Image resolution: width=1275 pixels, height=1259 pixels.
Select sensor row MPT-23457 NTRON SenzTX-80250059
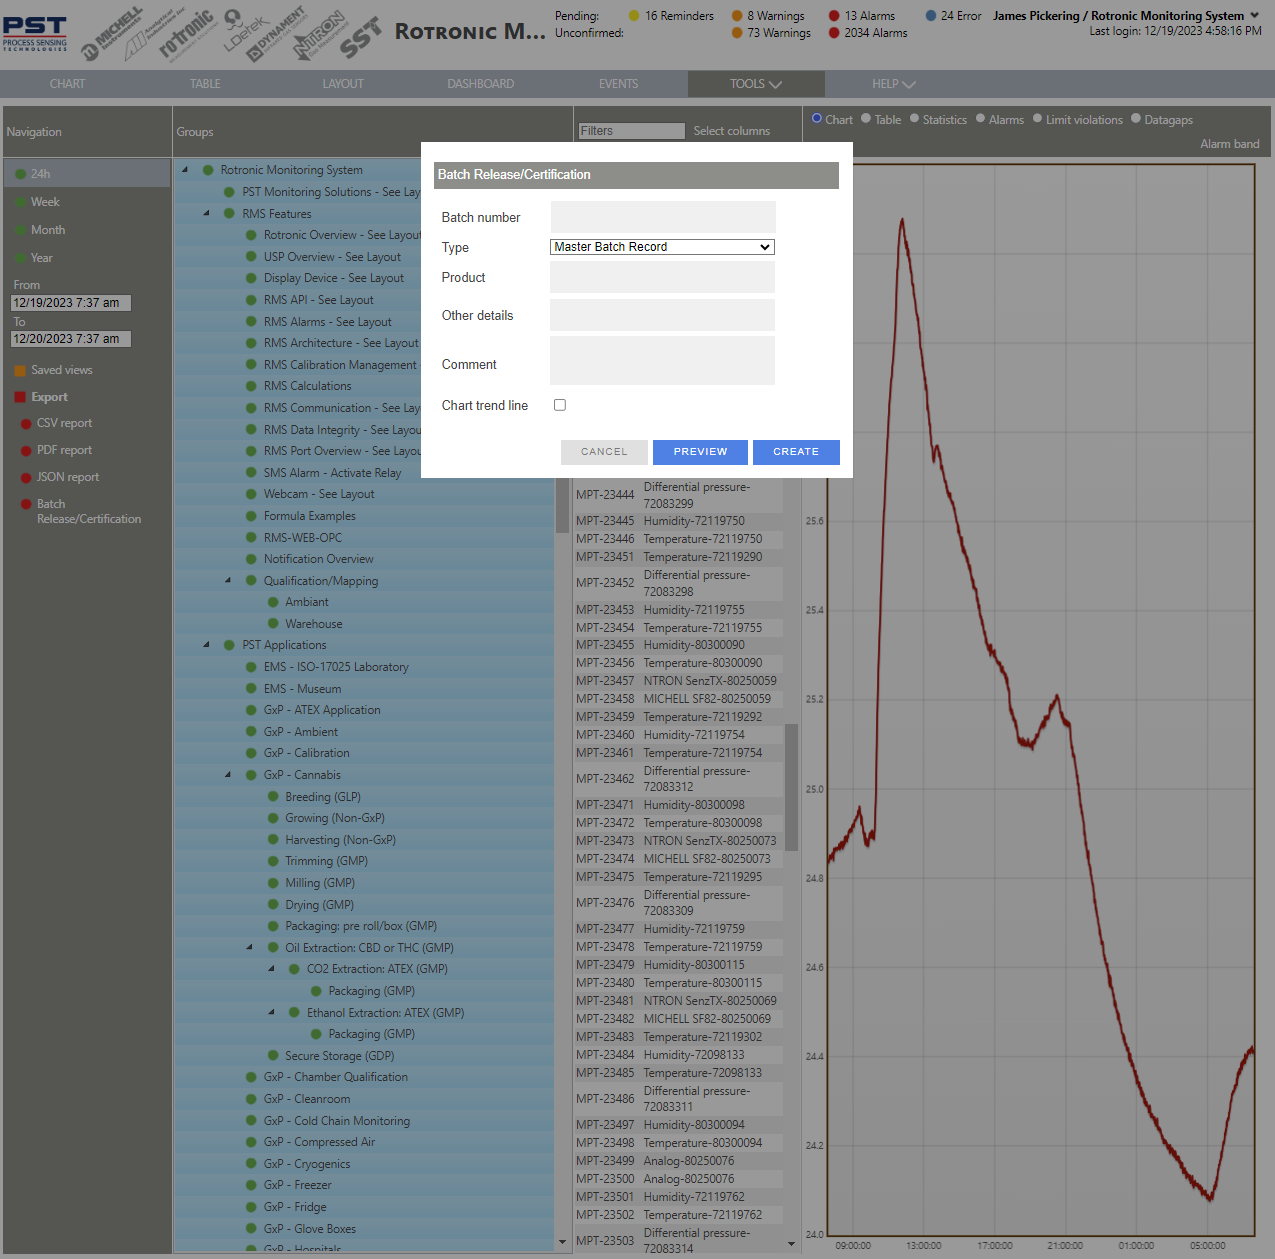[x=677, y=681]
